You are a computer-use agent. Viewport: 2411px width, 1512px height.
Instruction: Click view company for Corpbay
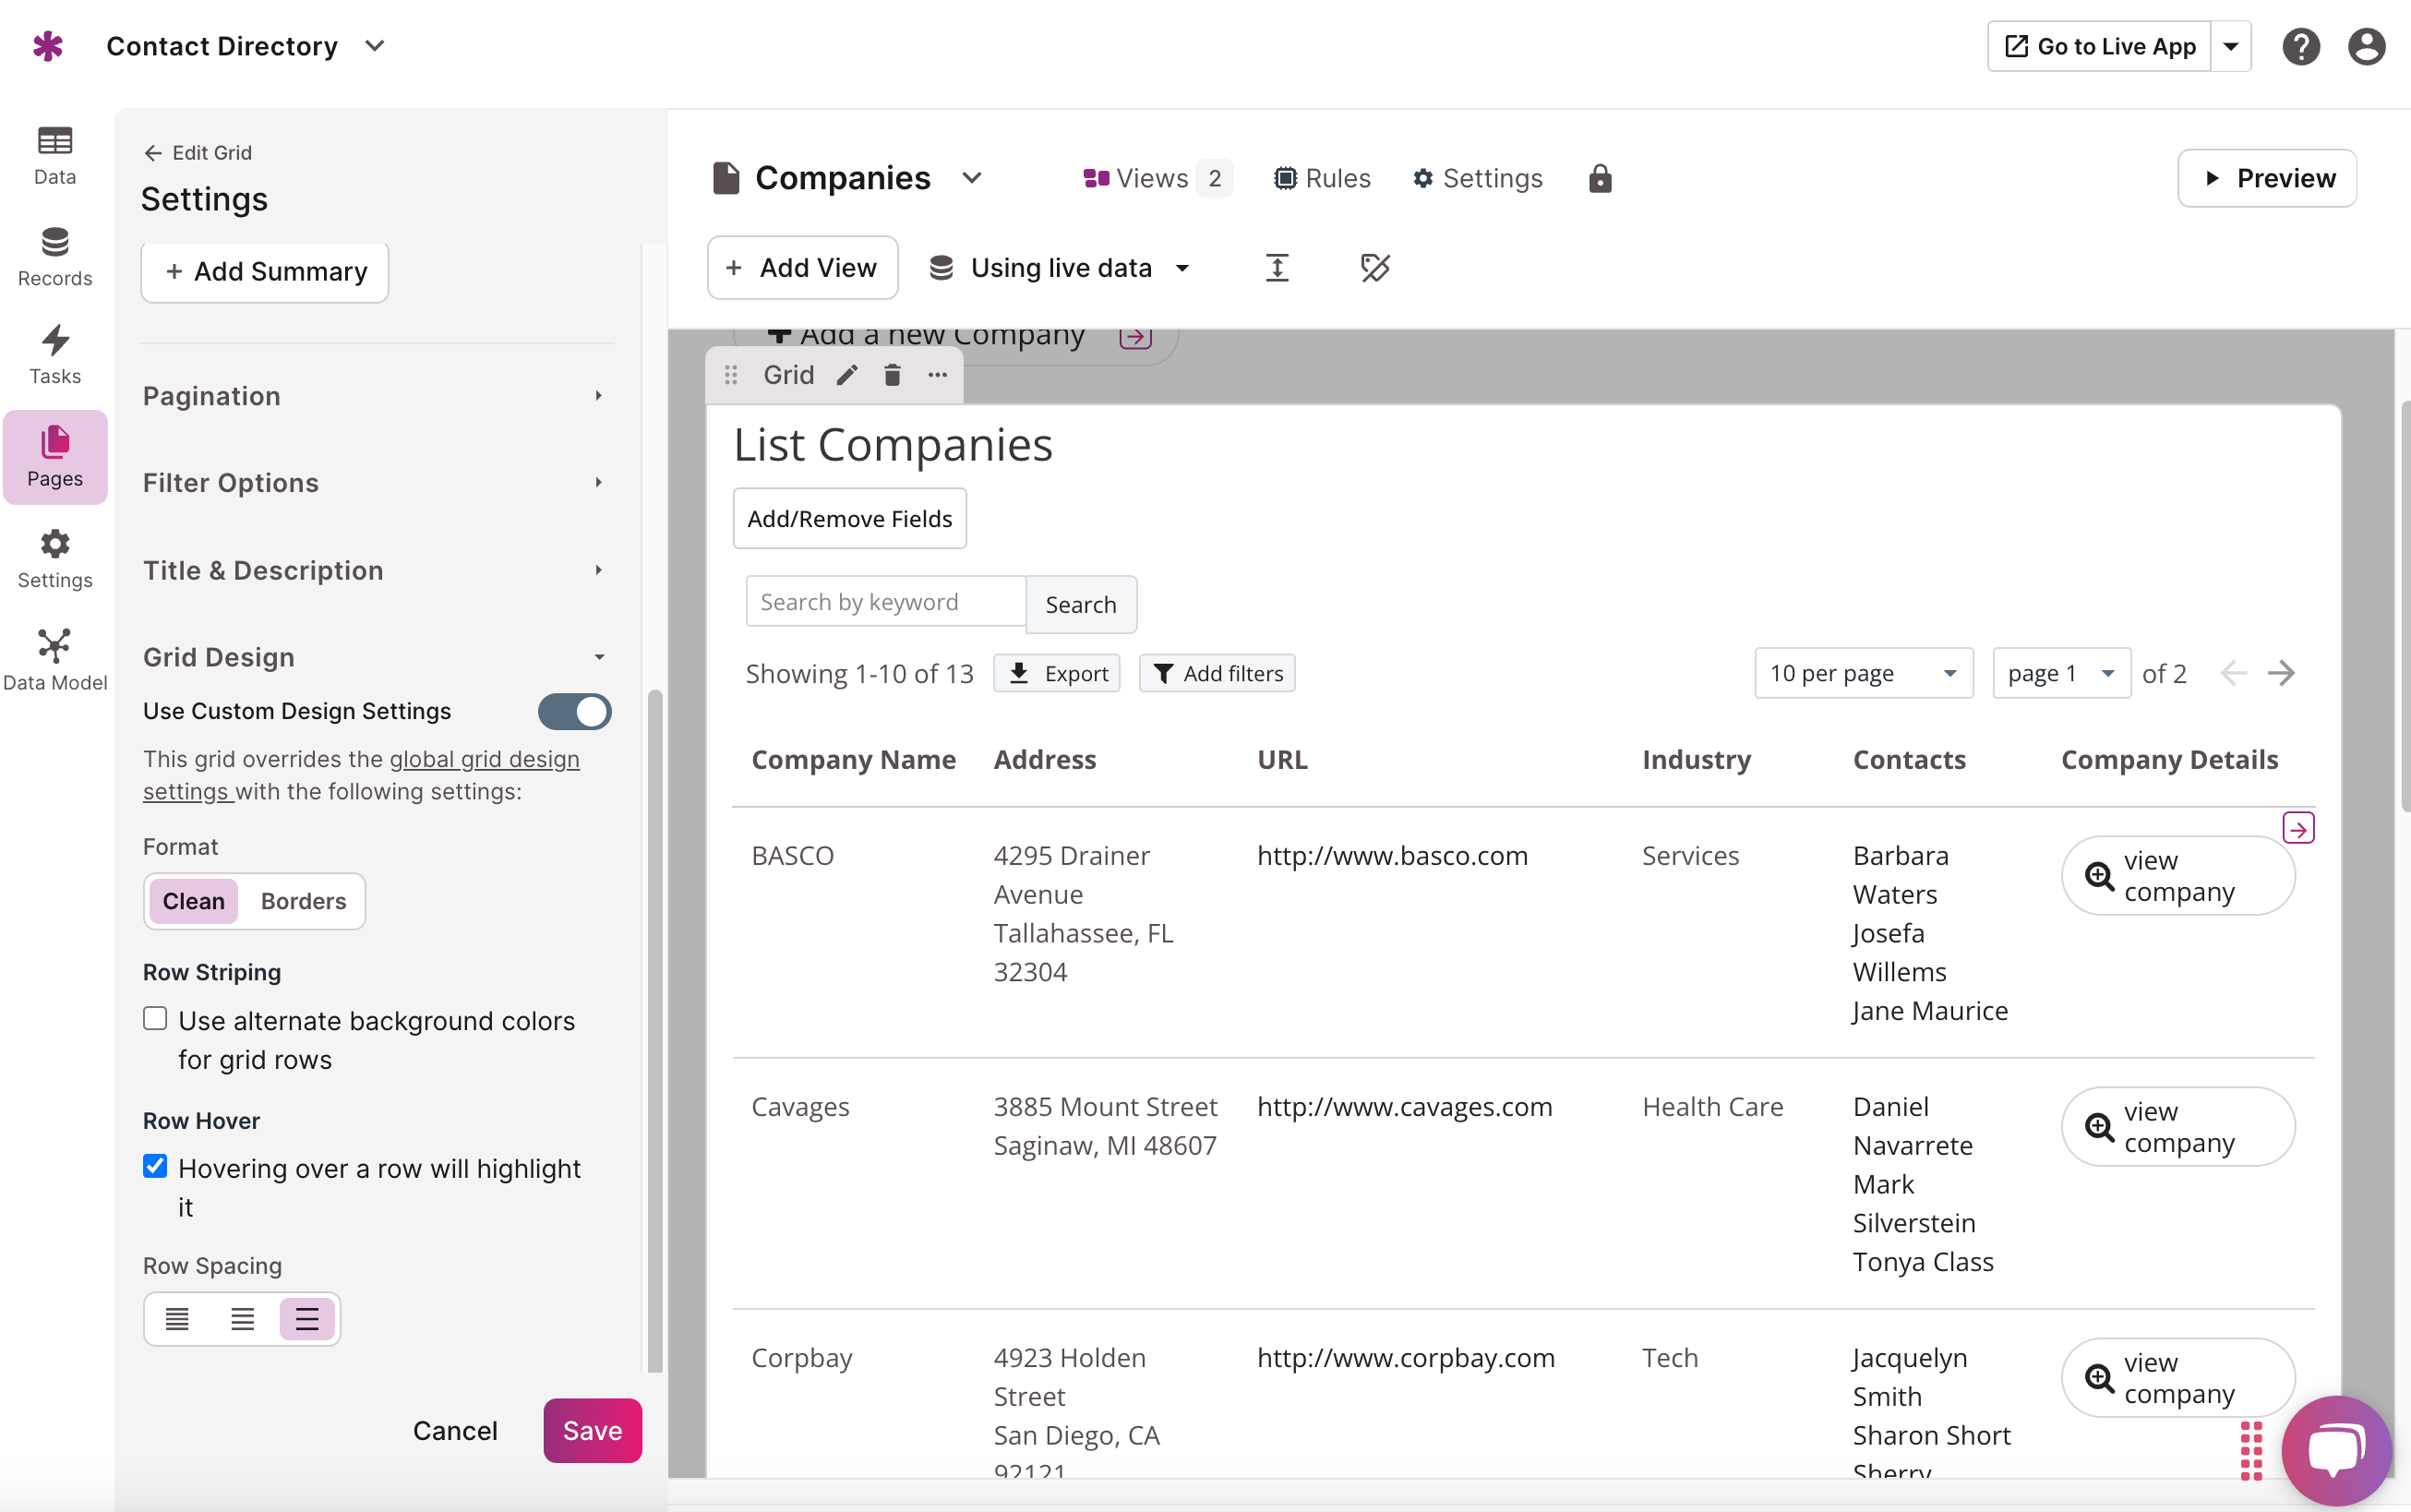point(2178,1377)
